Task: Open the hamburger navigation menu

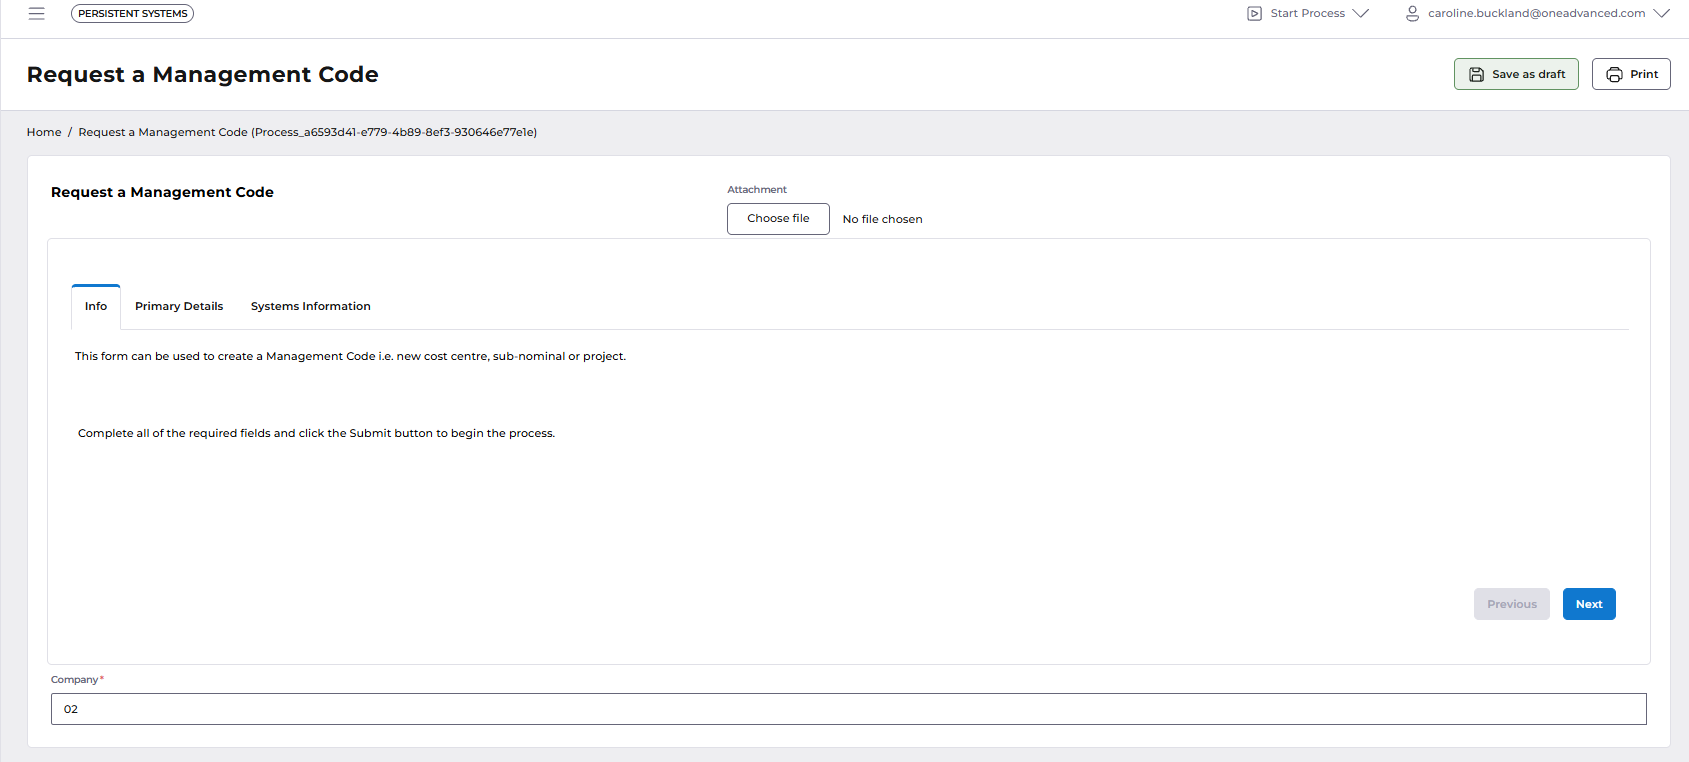Action: point(37,14)
